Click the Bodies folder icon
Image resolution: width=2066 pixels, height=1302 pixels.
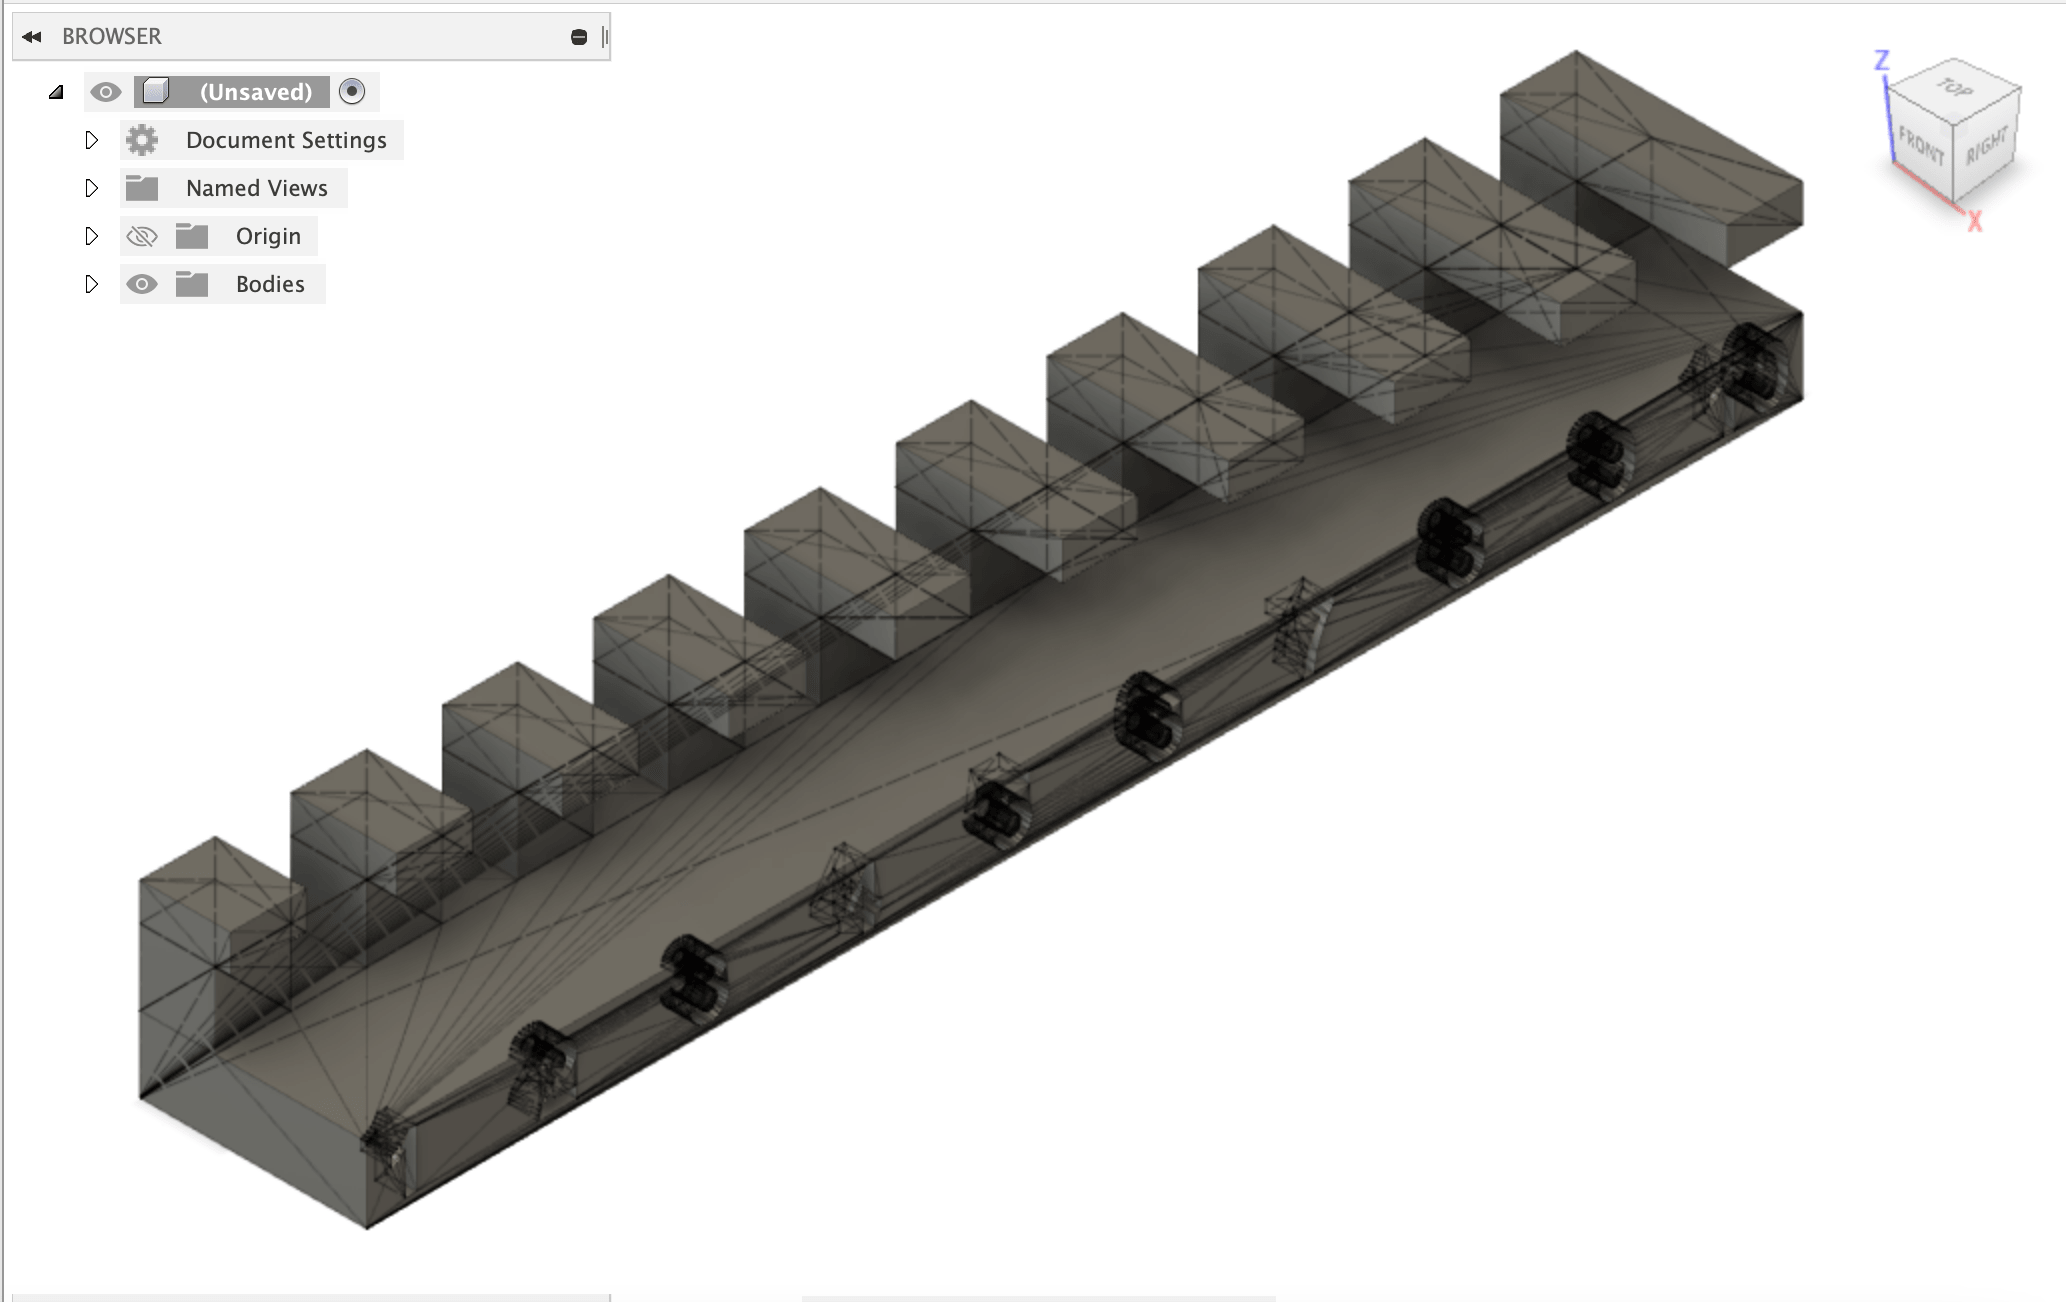[x=192, y=284]
